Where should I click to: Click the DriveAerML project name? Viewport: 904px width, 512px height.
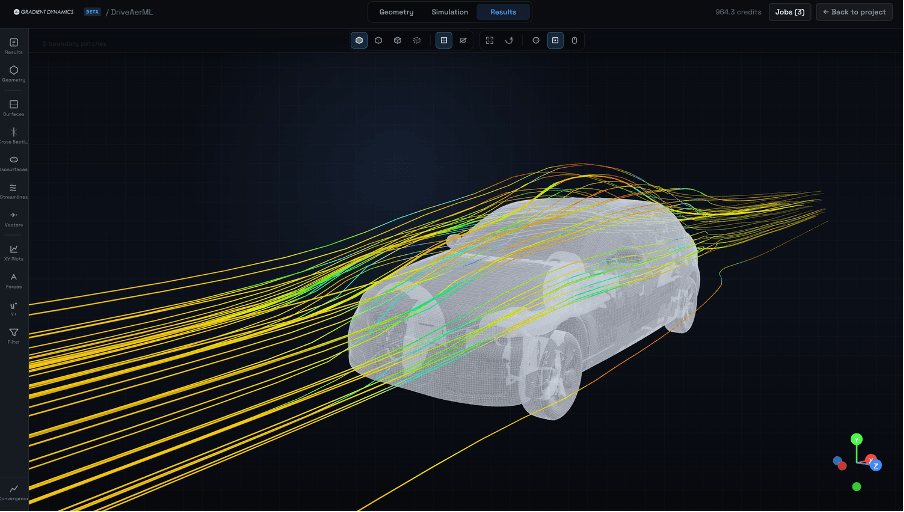pyautogui.click(x=131, y=12)
